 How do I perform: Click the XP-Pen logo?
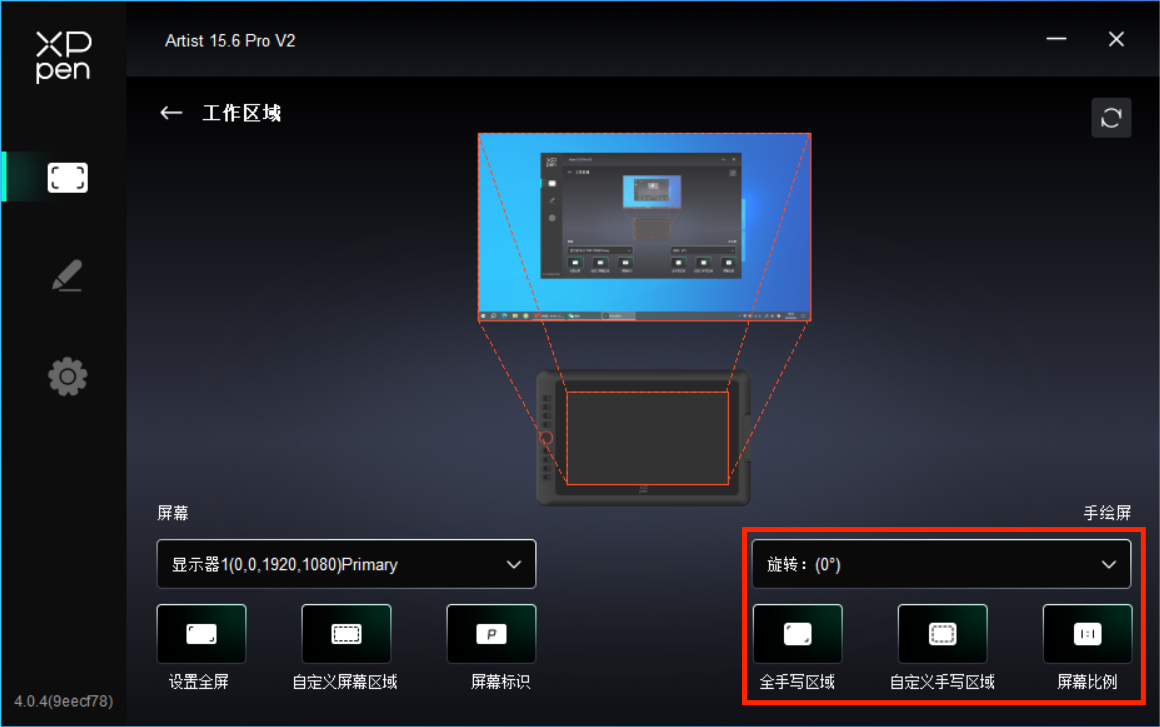[63, 56]
